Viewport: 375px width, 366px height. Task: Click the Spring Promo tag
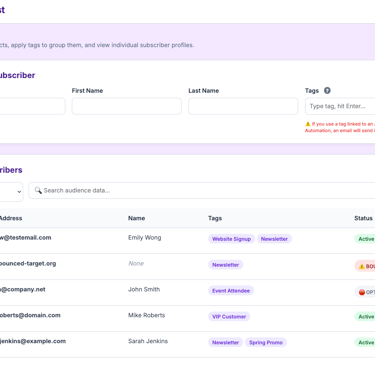click(266, 342)
